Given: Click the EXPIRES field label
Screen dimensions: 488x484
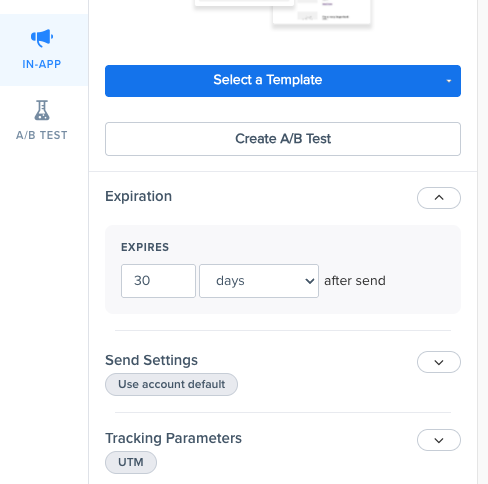Looking at the screenshot, I should click(x=145, y=247).
